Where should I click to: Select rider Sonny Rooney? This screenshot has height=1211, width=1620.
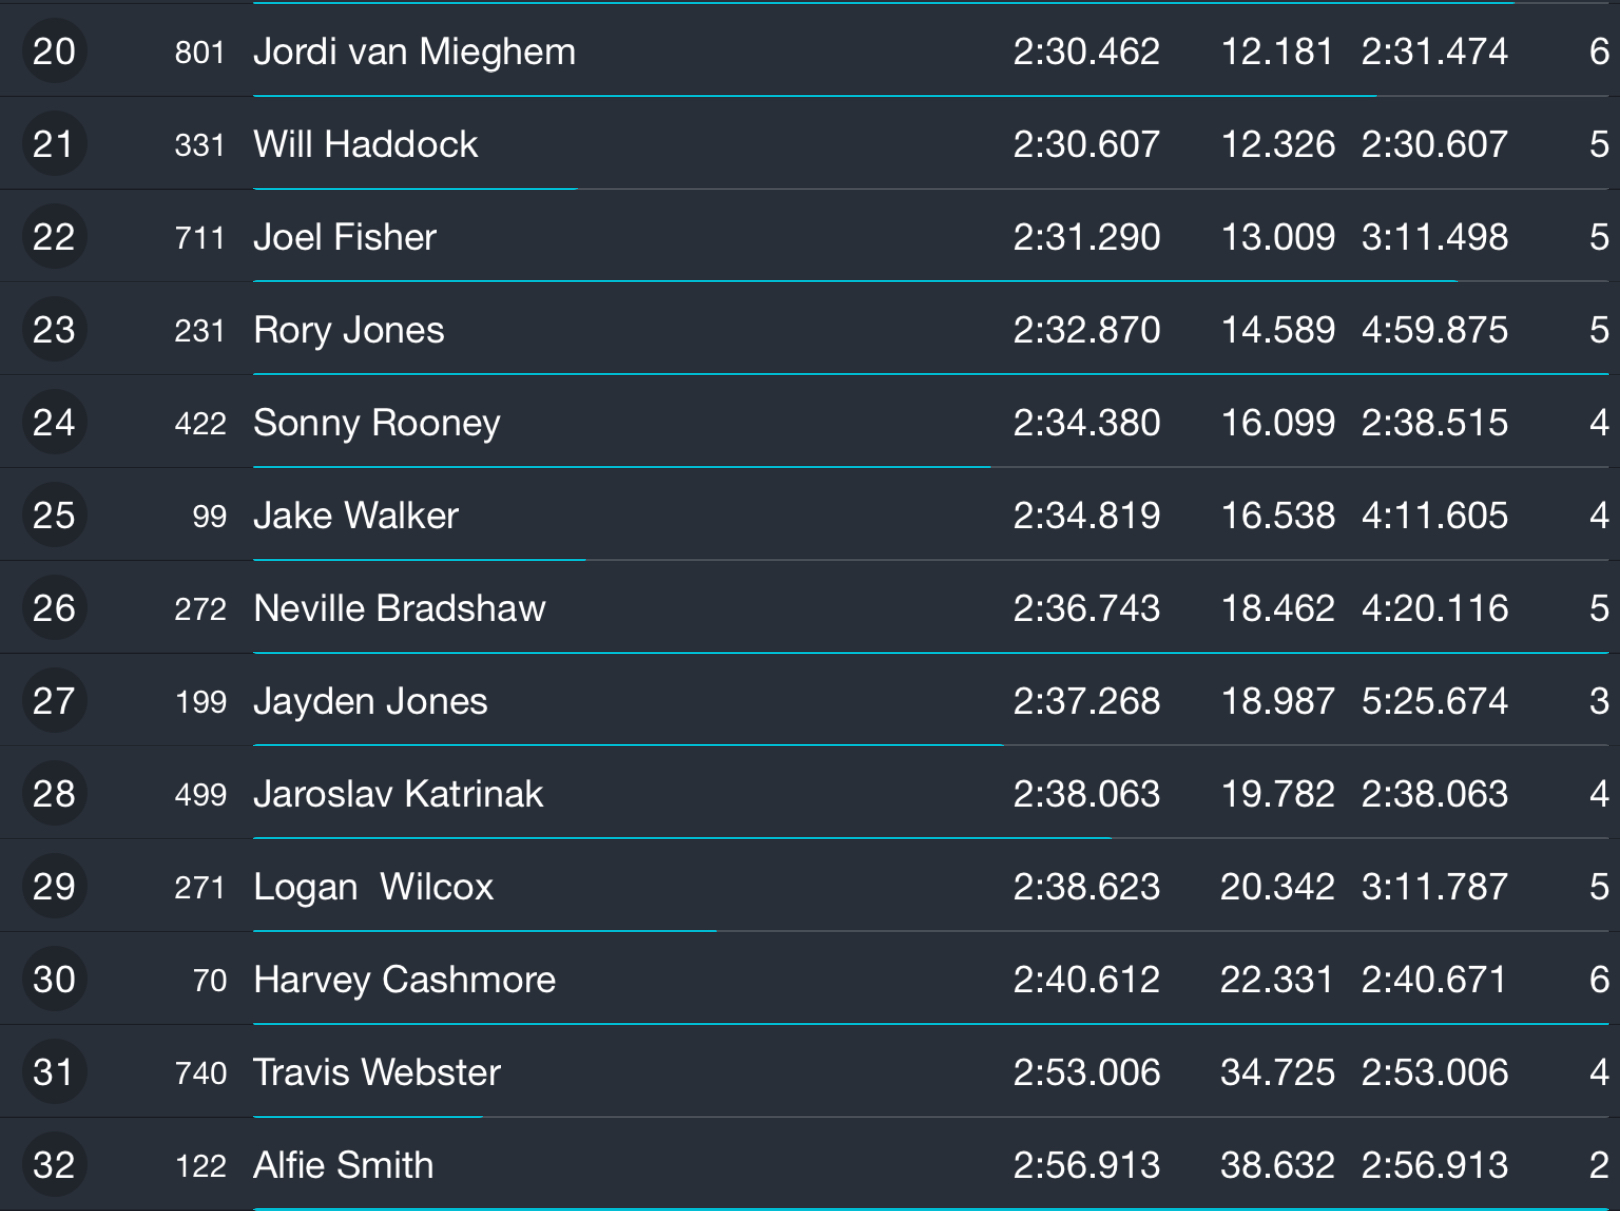coord(376,423)
